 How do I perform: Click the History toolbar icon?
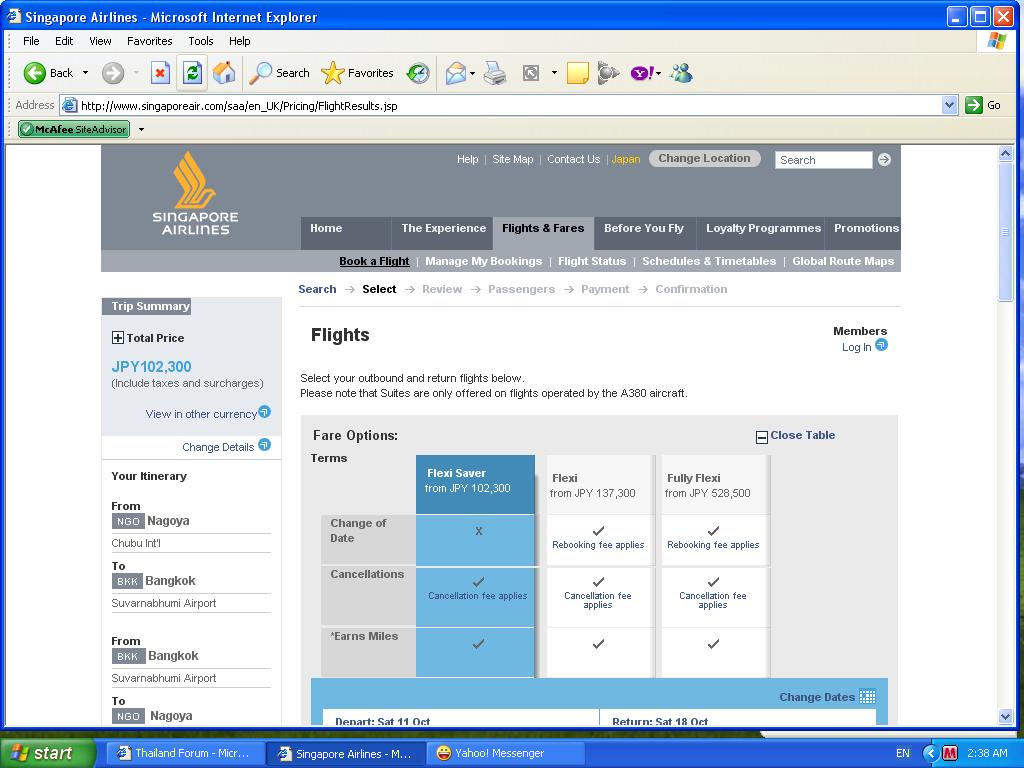[418, 73]
